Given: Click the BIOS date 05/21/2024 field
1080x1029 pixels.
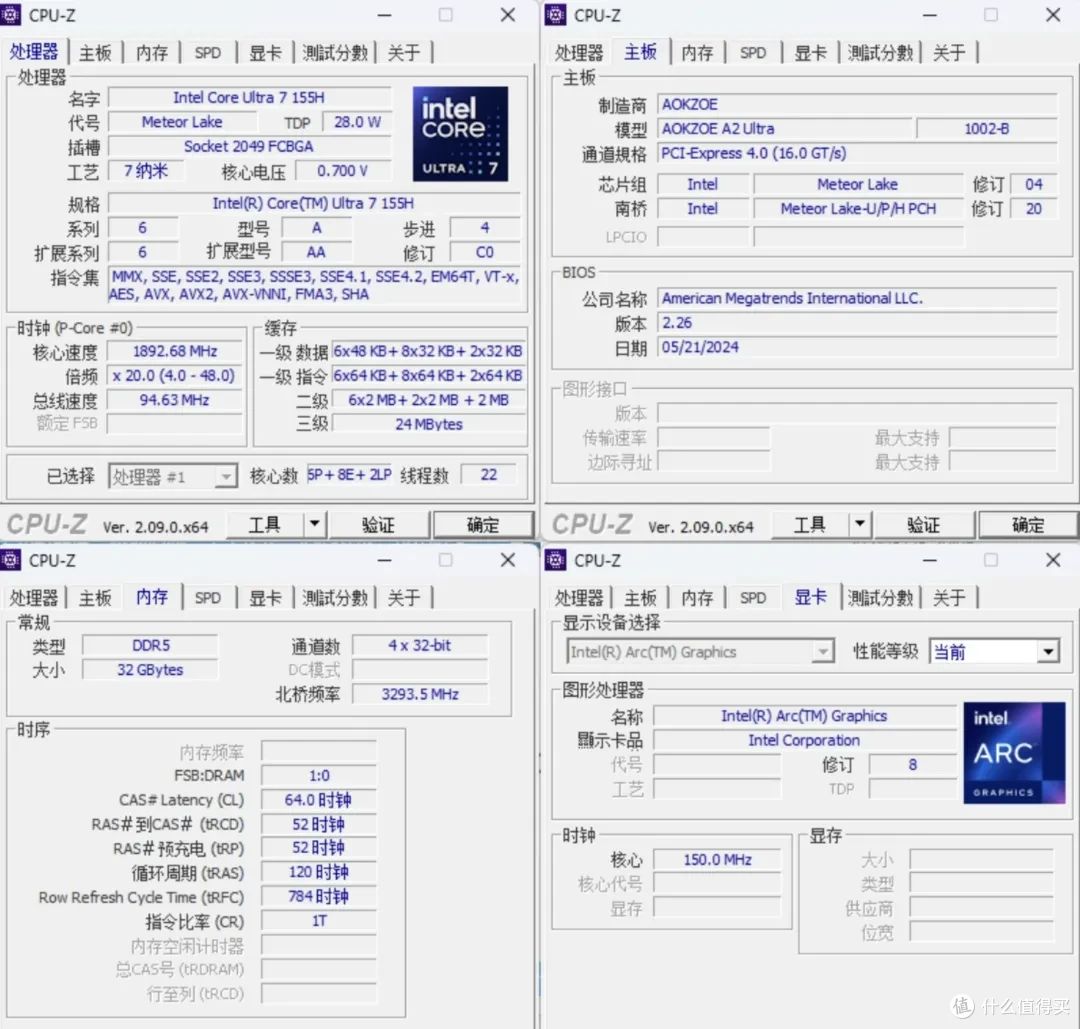Looking at the screenshot, I should tap(858, 347).
